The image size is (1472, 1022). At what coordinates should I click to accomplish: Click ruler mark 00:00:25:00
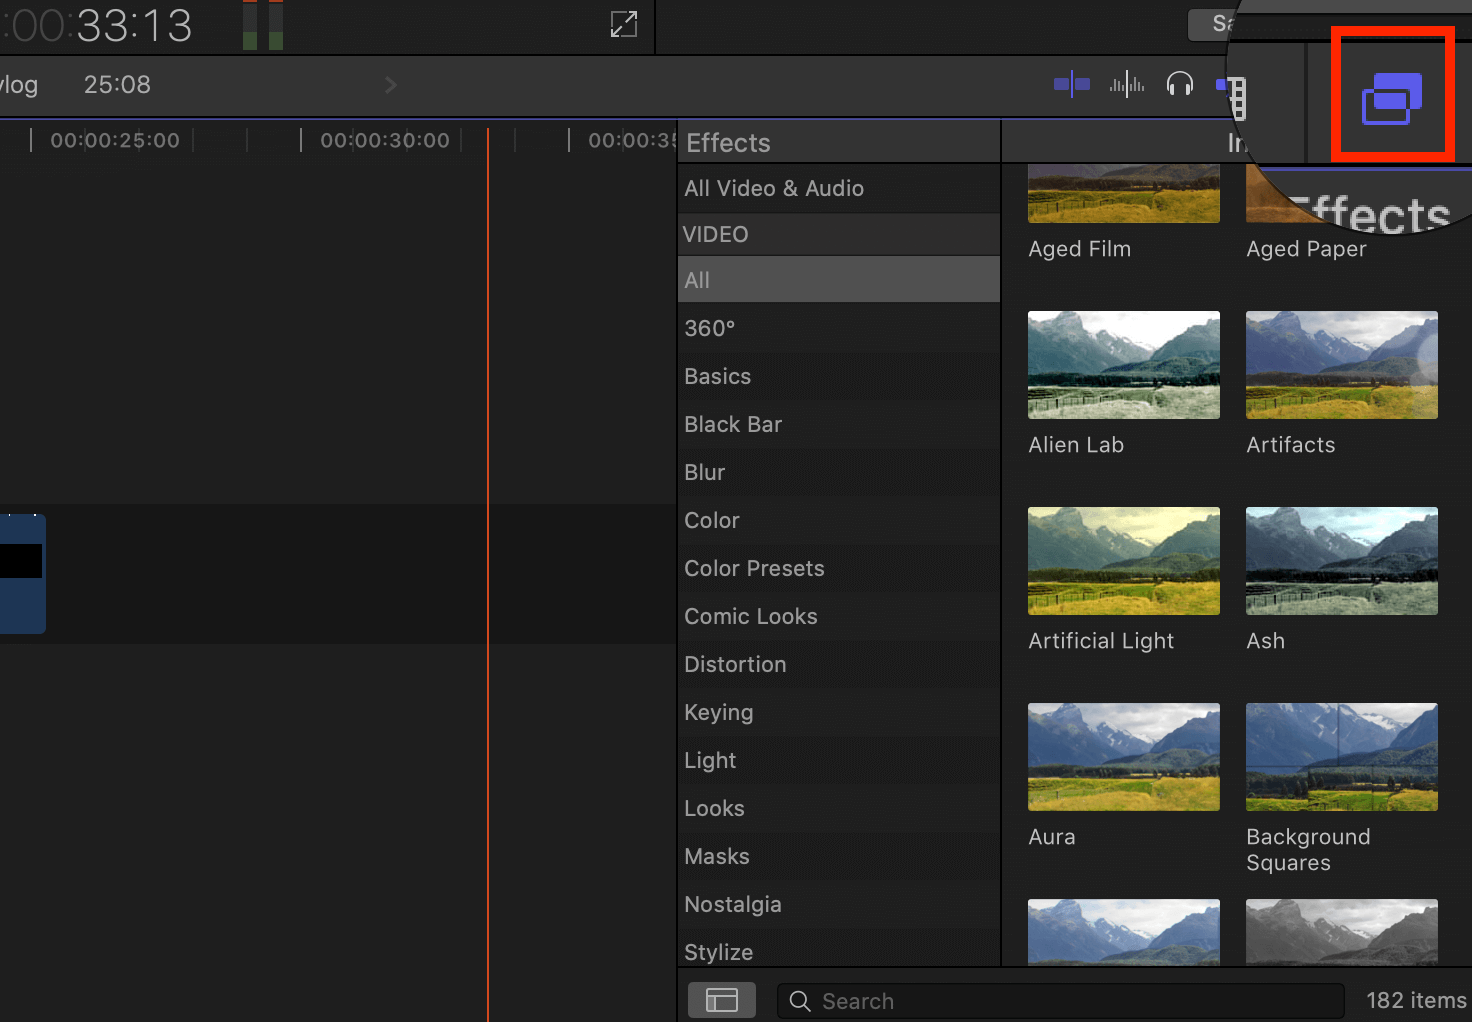[115, 141]
